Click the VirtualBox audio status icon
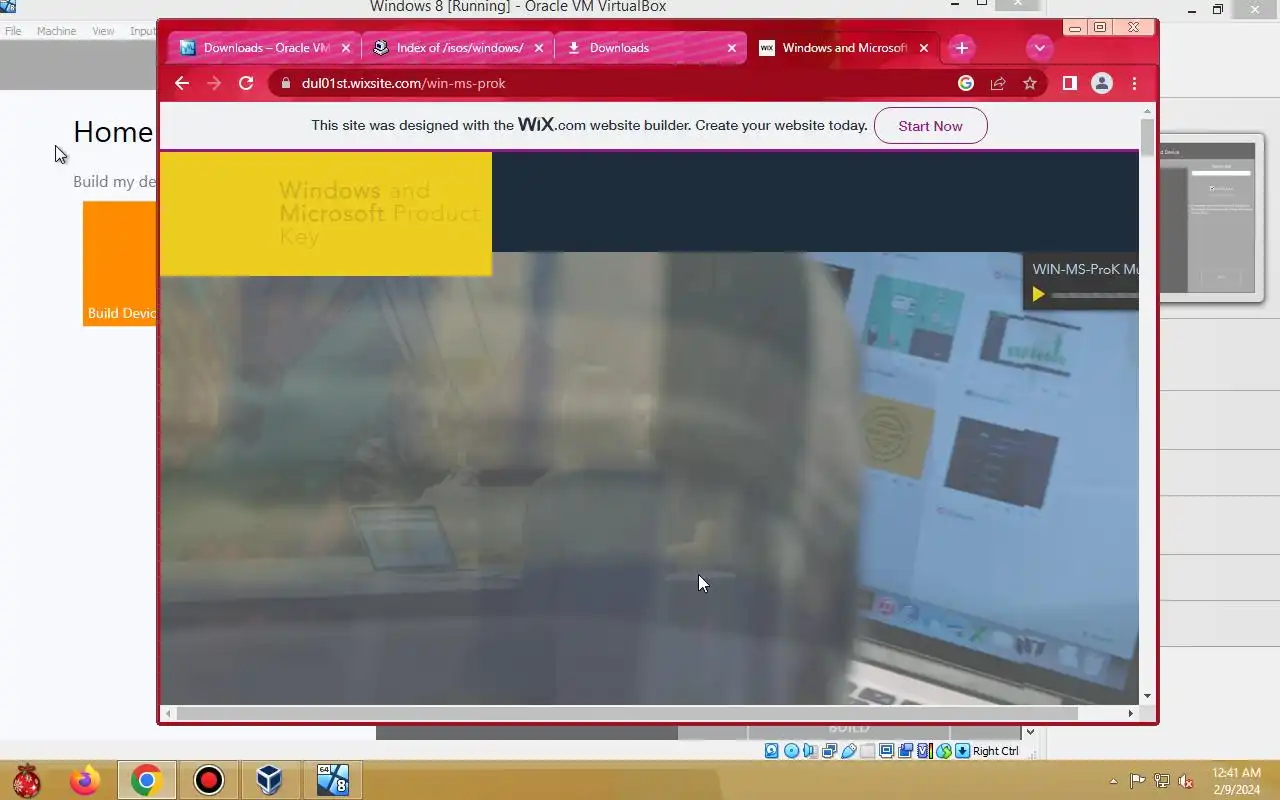 point(810,751)
